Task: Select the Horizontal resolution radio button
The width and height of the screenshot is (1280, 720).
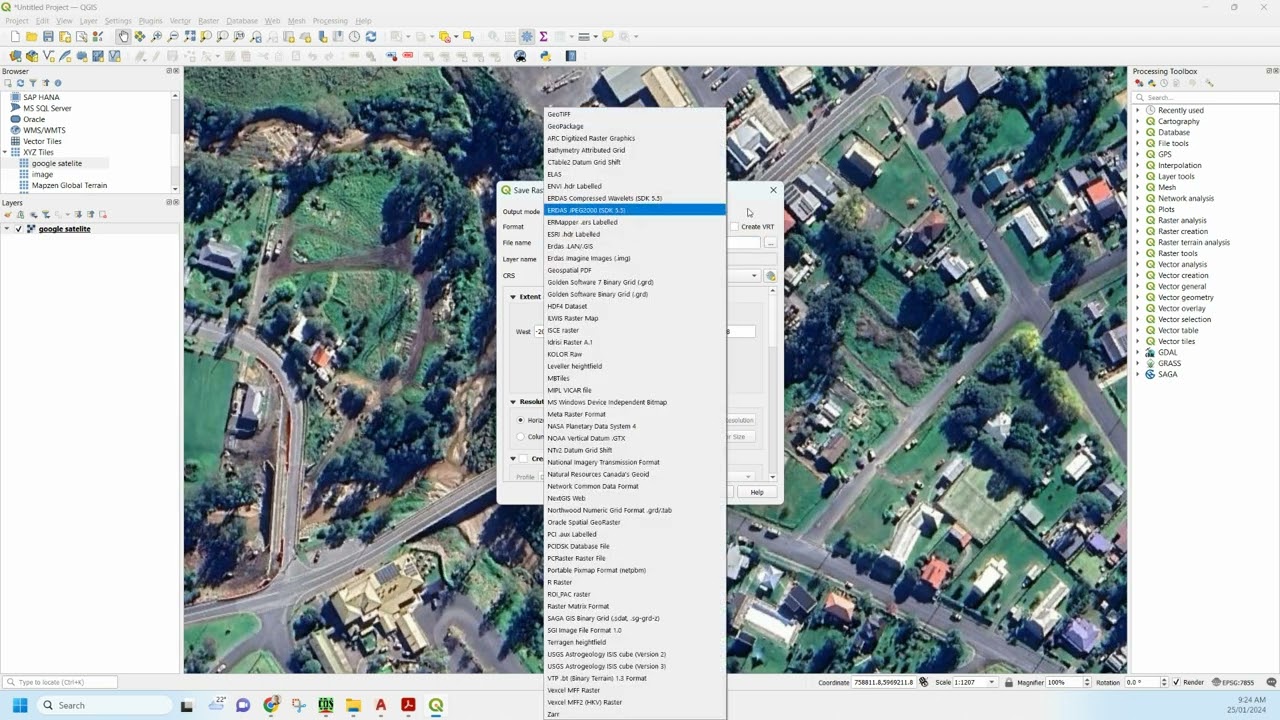Action: coord(521,420)
